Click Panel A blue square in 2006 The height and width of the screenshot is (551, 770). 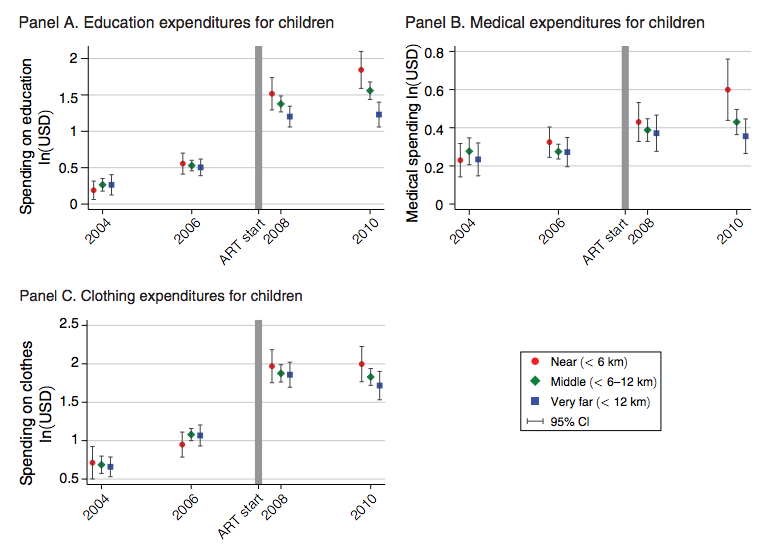click(x=200, y=168)
